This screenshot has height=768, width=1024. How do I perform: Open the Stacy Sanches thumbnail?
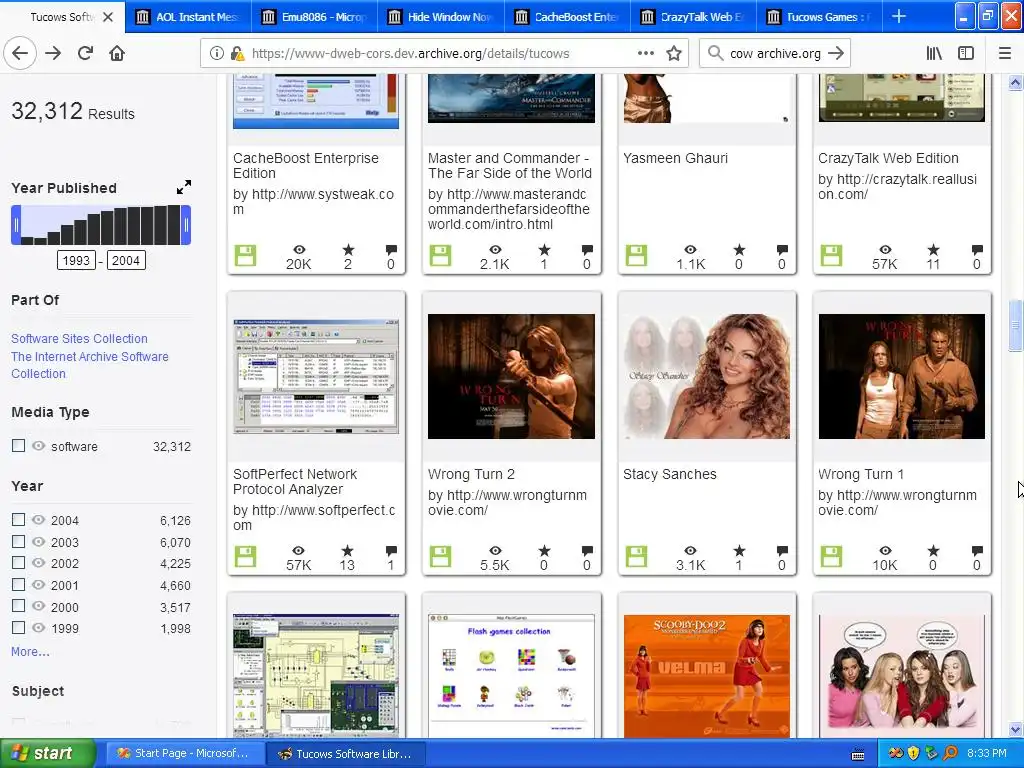coord(707,377)
